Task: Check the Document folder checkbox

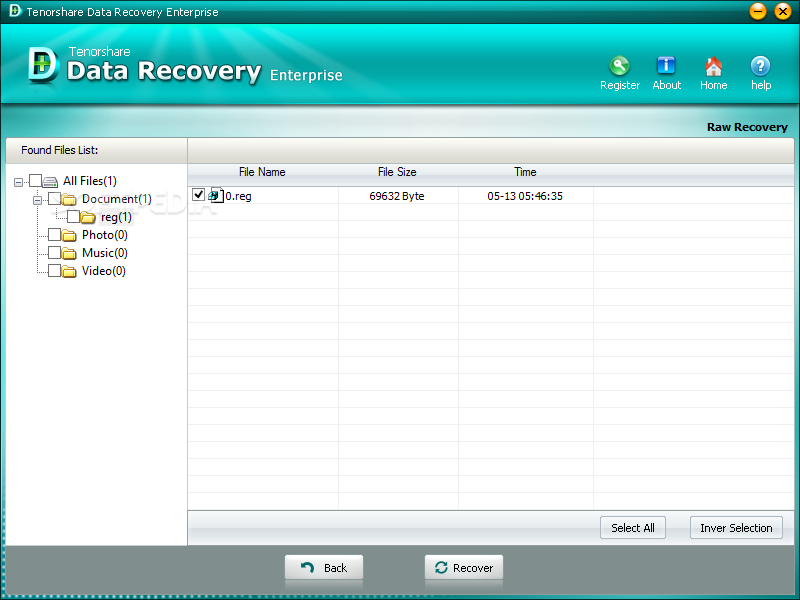Action: point(54,198)
